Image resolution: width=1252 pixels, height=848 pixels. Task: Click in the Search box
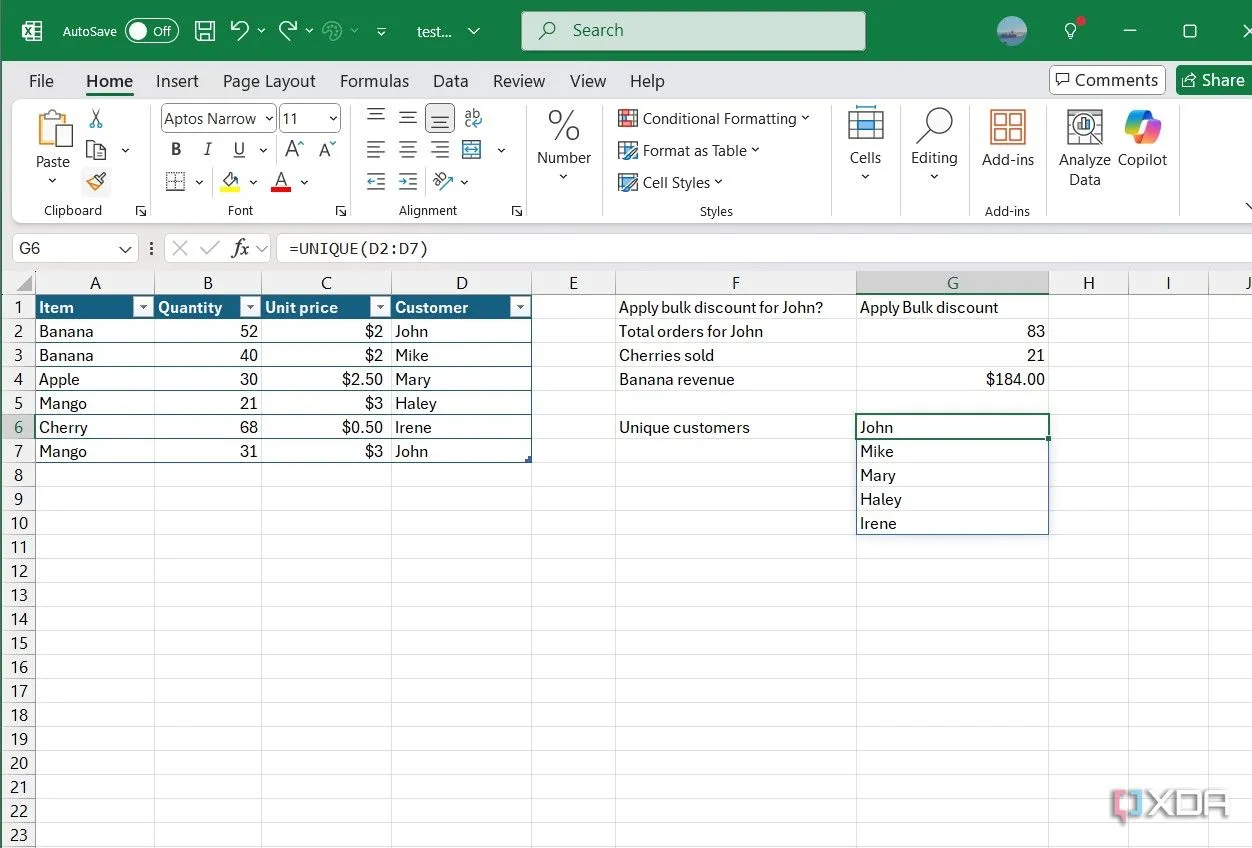pyautogui.click(x=693, y=31)
